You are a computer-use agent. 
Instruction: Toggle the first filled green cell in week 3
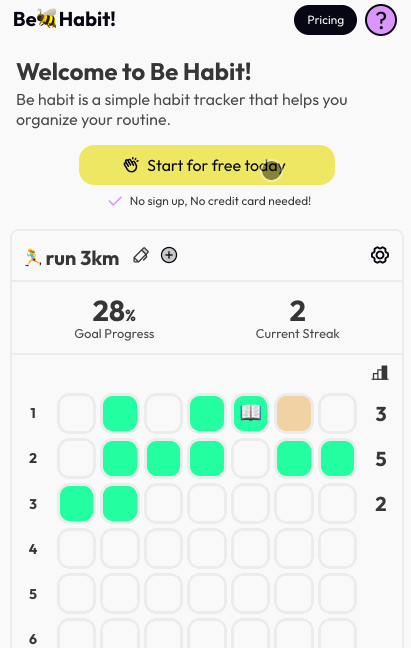coord(76,503)
